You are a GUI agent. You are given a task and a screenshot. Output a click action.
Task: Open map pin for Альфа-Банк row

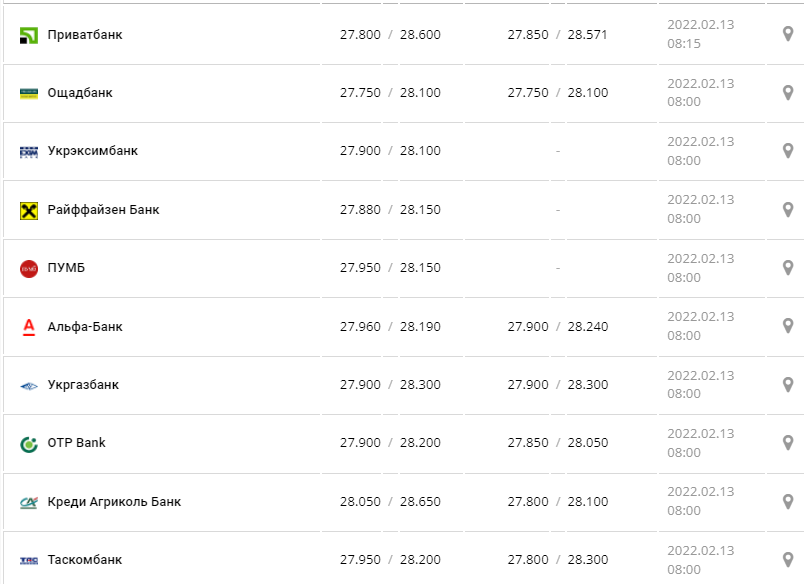tap(787, 326)
